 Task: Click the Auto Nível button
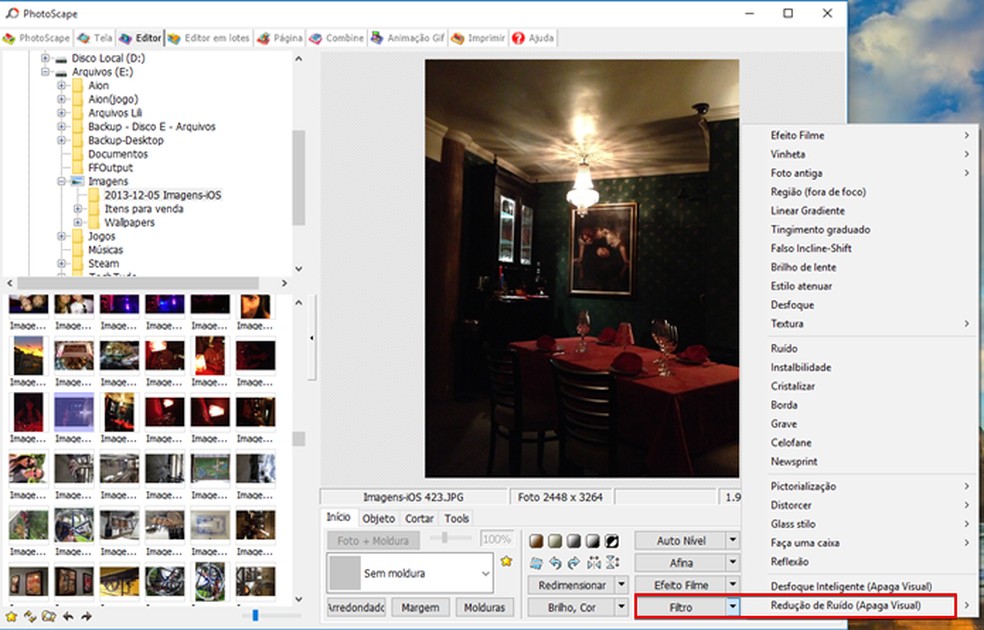coord(681,540)
